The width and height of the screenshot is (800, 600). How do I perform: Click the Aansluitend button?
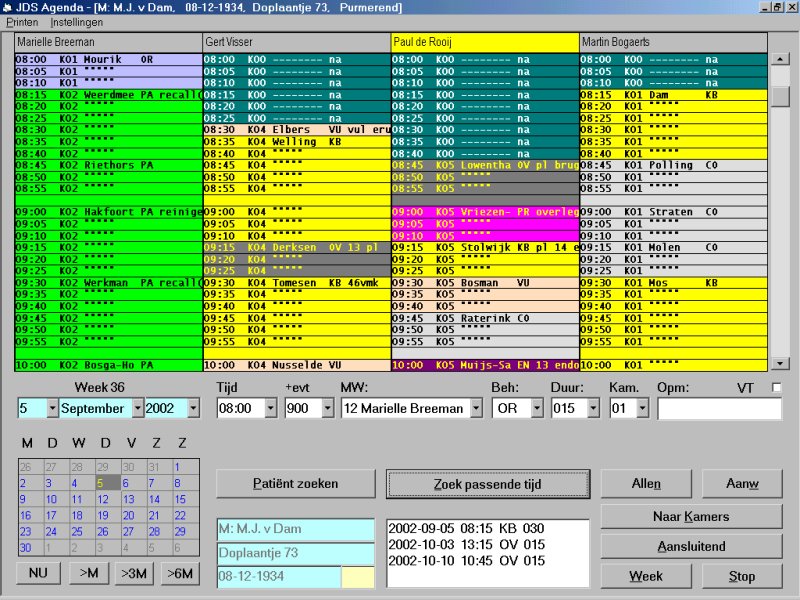click(x=691, y=546)
